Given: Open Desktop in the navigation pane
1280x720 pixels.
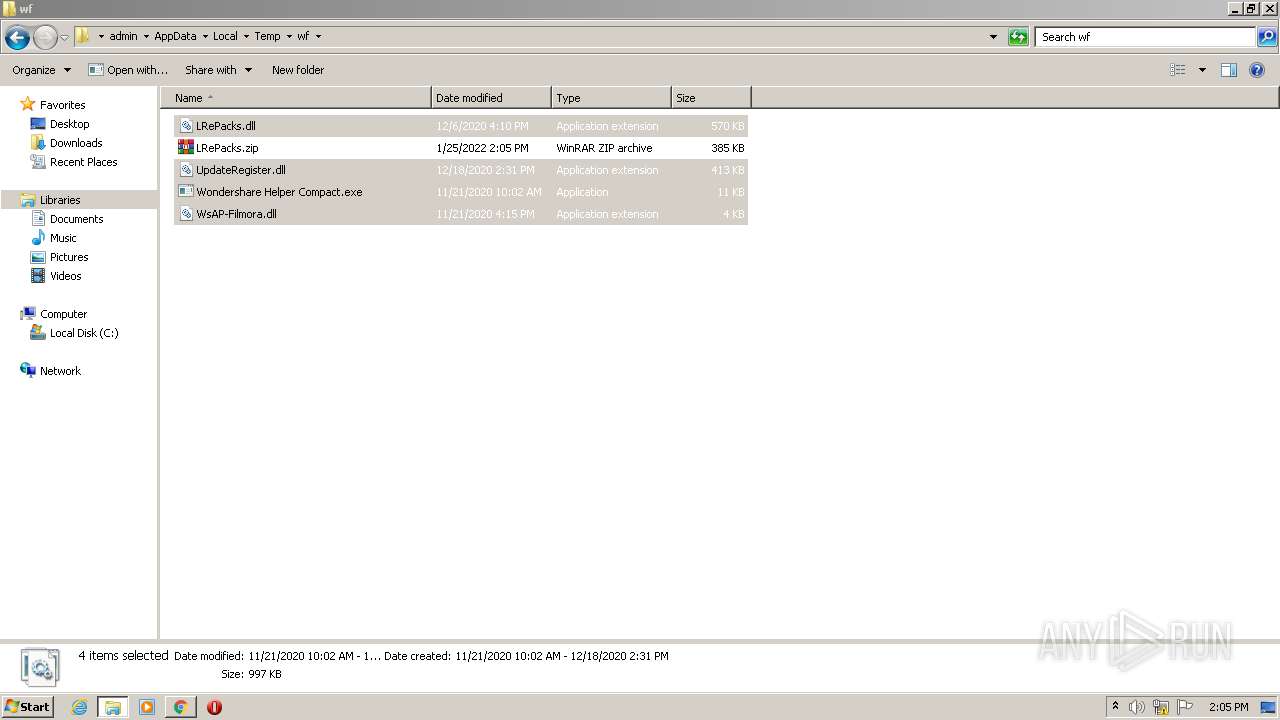Looking at the screenshot, I should tap(69, 124).
